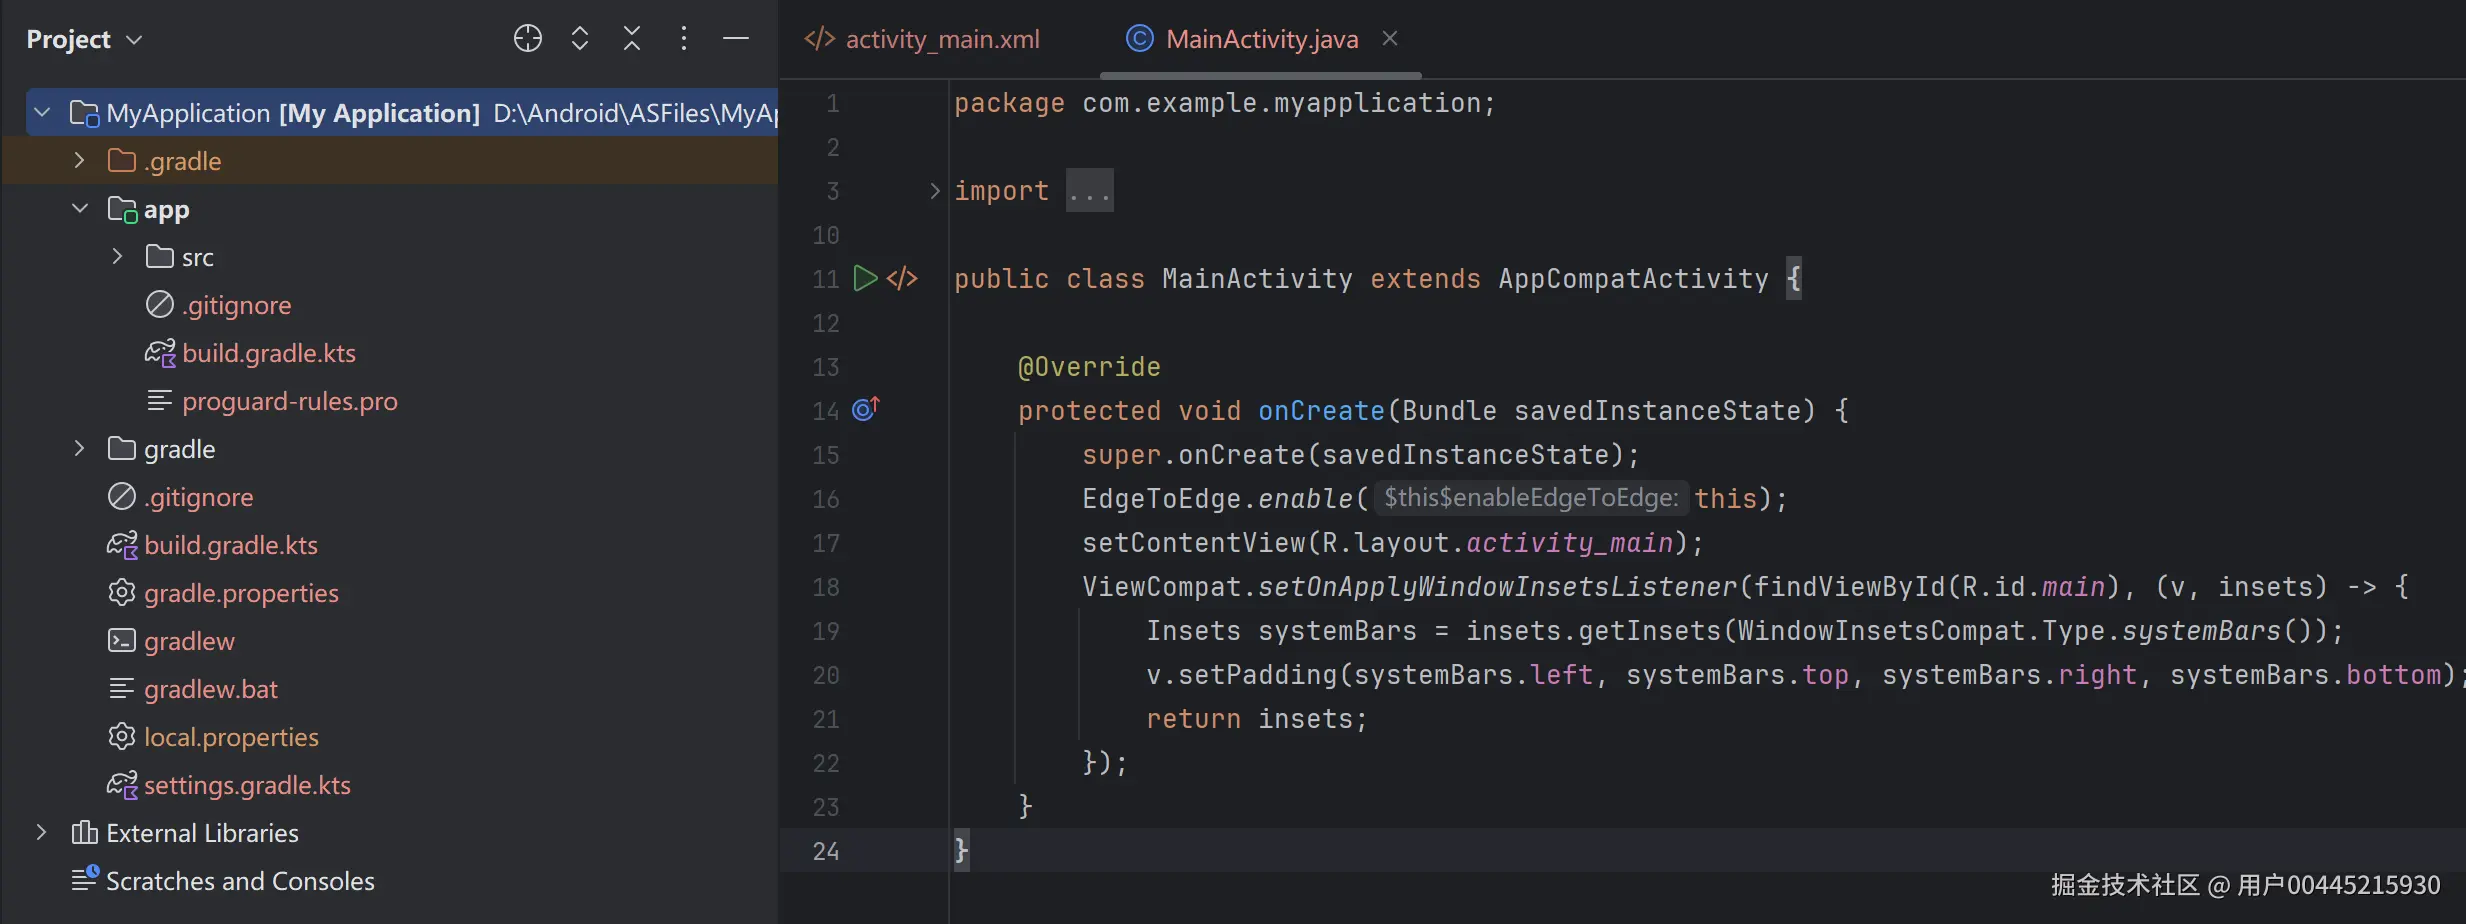Open the gradlew script file
The width and height of the screenshot is (2466, 924).
[189, 641]
